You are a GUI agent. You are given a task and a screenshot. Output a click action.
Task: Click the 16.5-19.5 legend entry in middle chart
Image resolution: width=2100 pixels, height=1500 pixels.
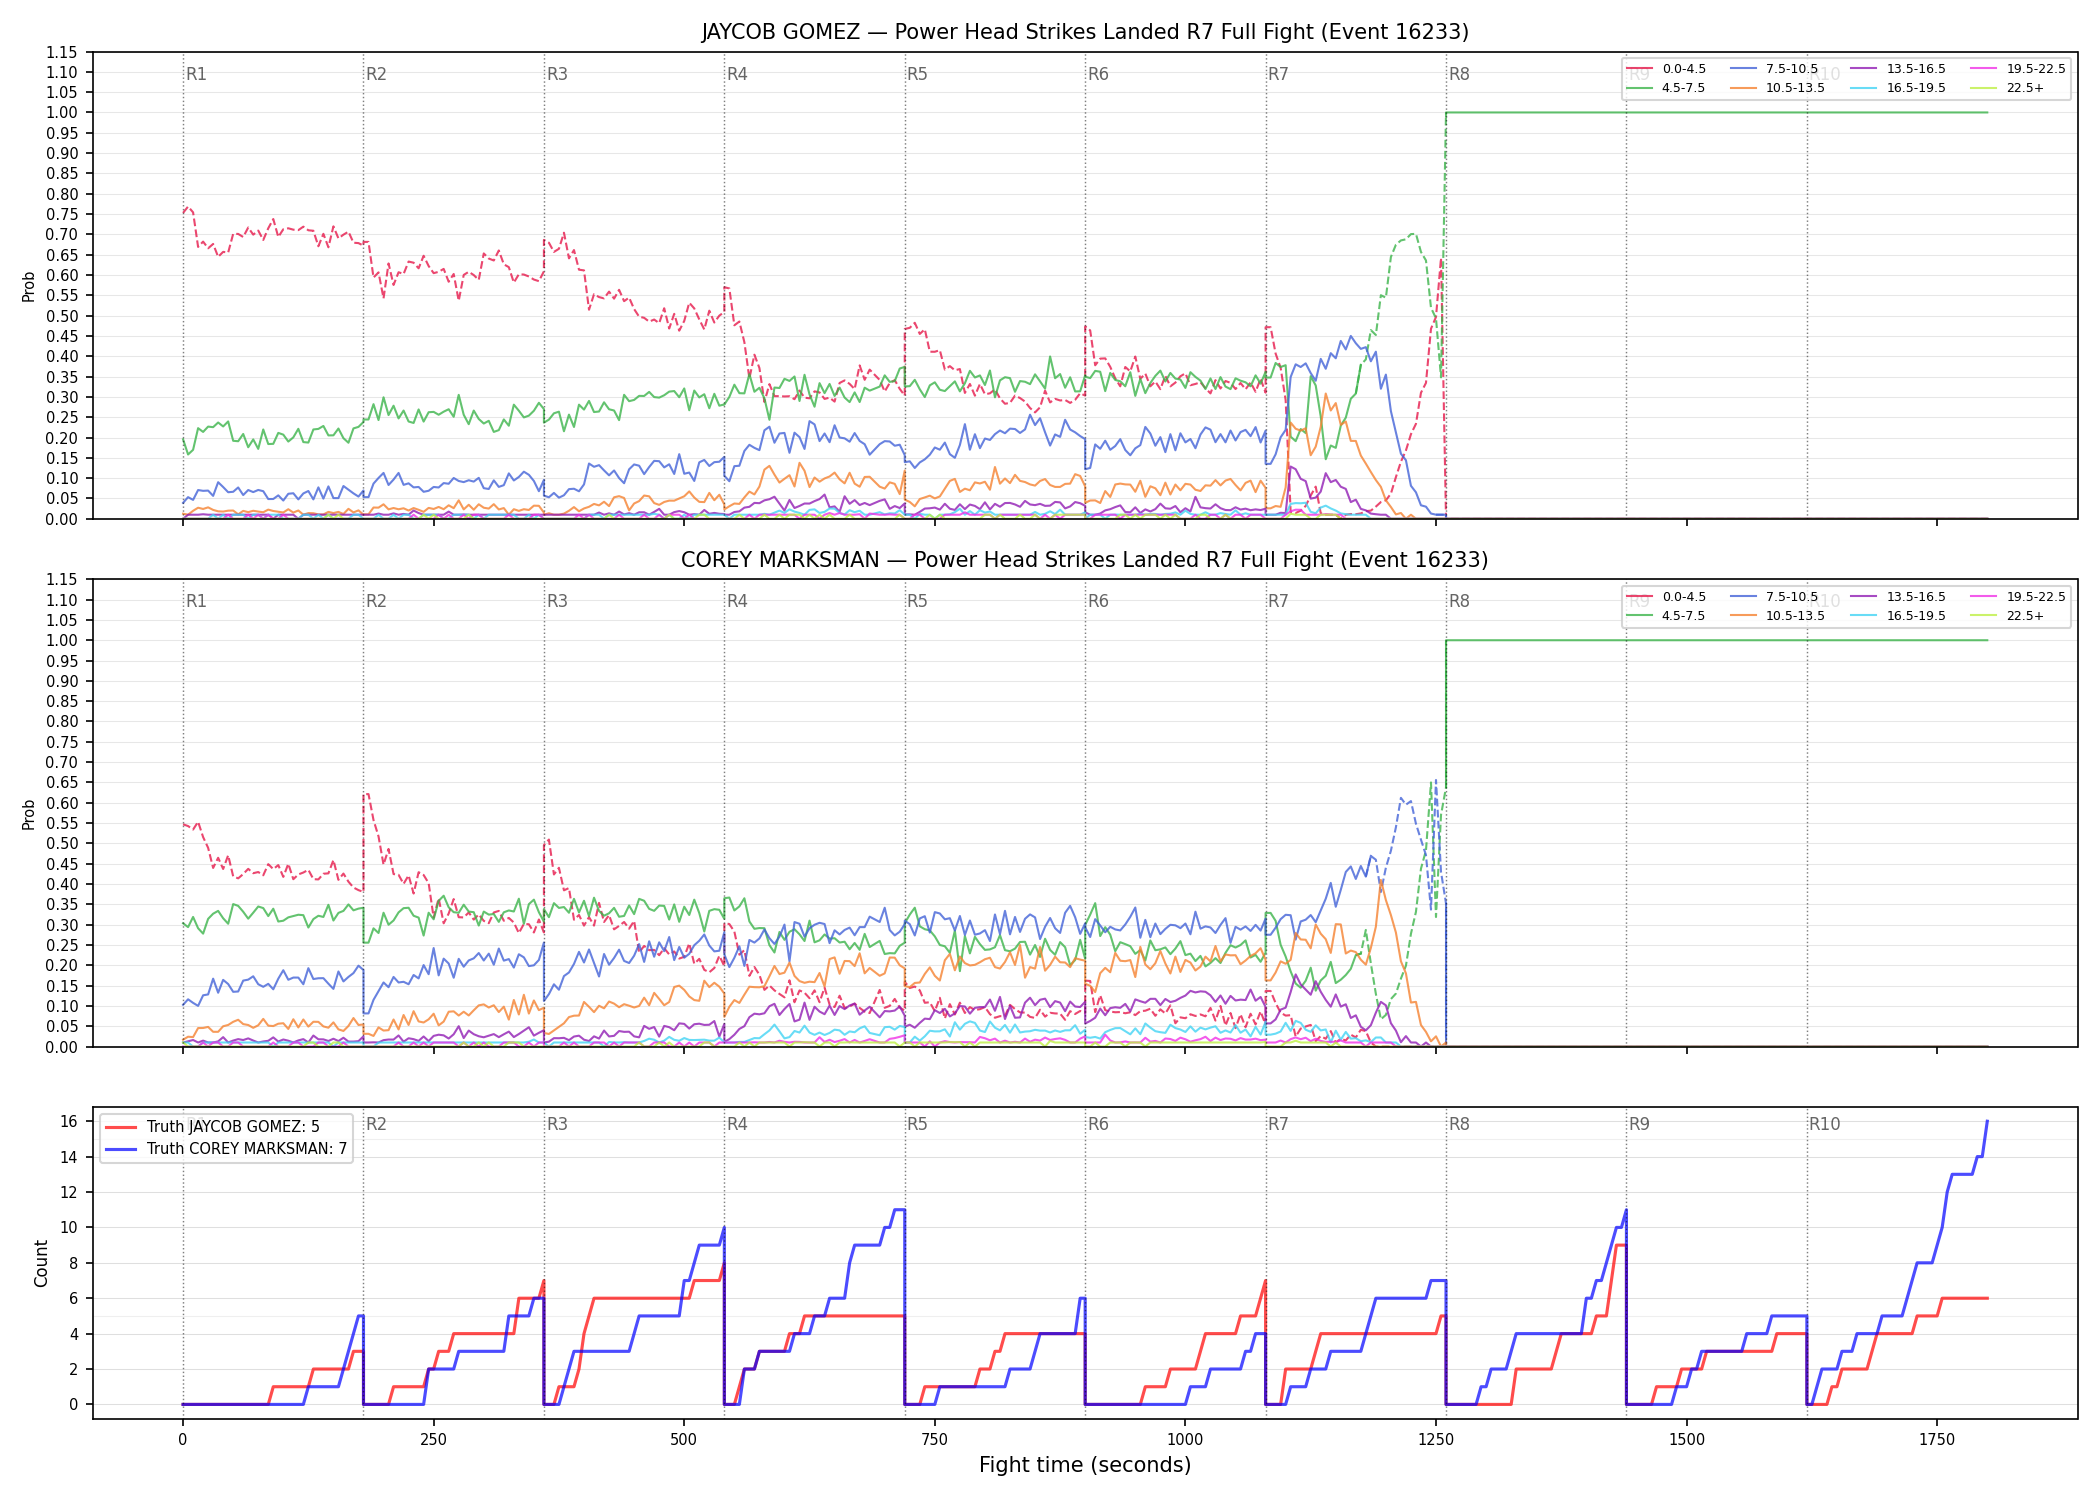click(x=1898, y=616)
